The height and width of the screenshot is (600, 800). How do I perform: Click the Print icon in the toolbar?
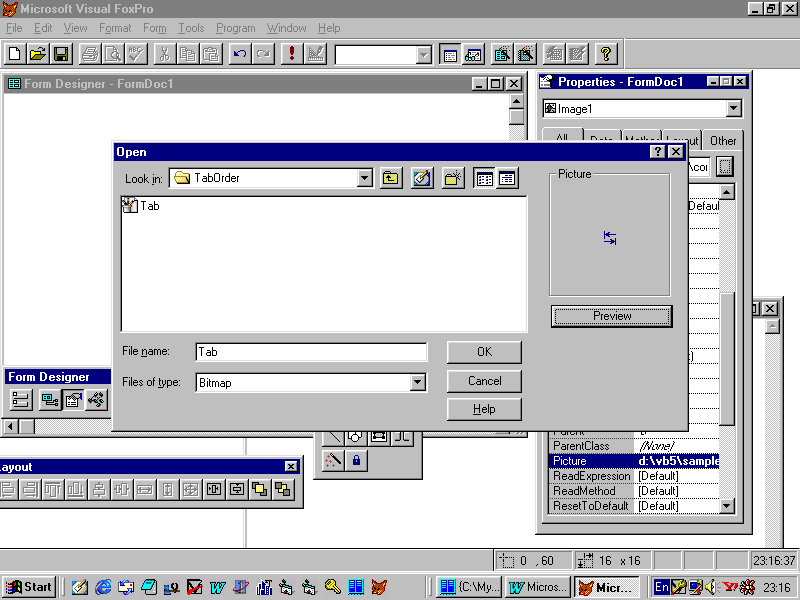(x=90, y=54)
